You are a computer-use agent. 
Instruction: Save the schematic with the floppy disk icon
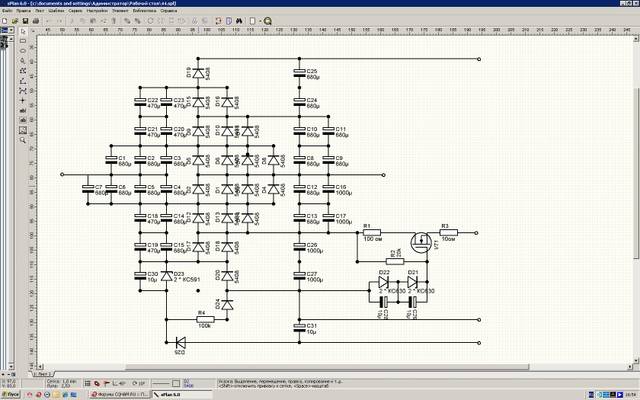25,21
